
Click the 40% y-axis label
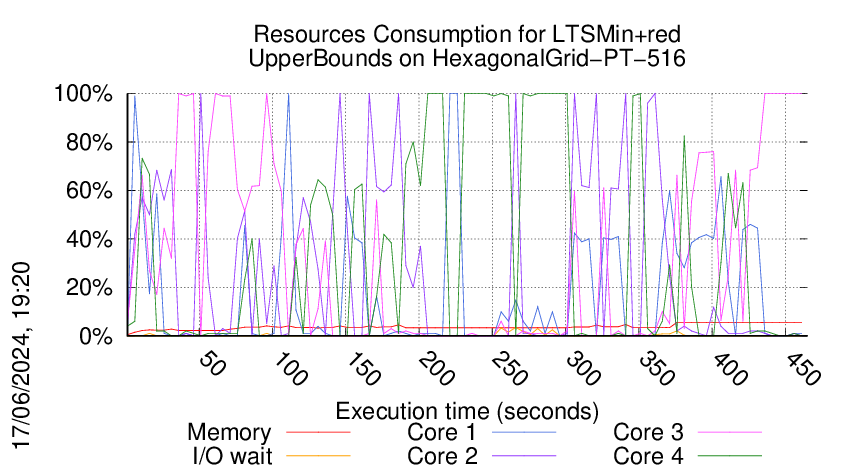89,239
